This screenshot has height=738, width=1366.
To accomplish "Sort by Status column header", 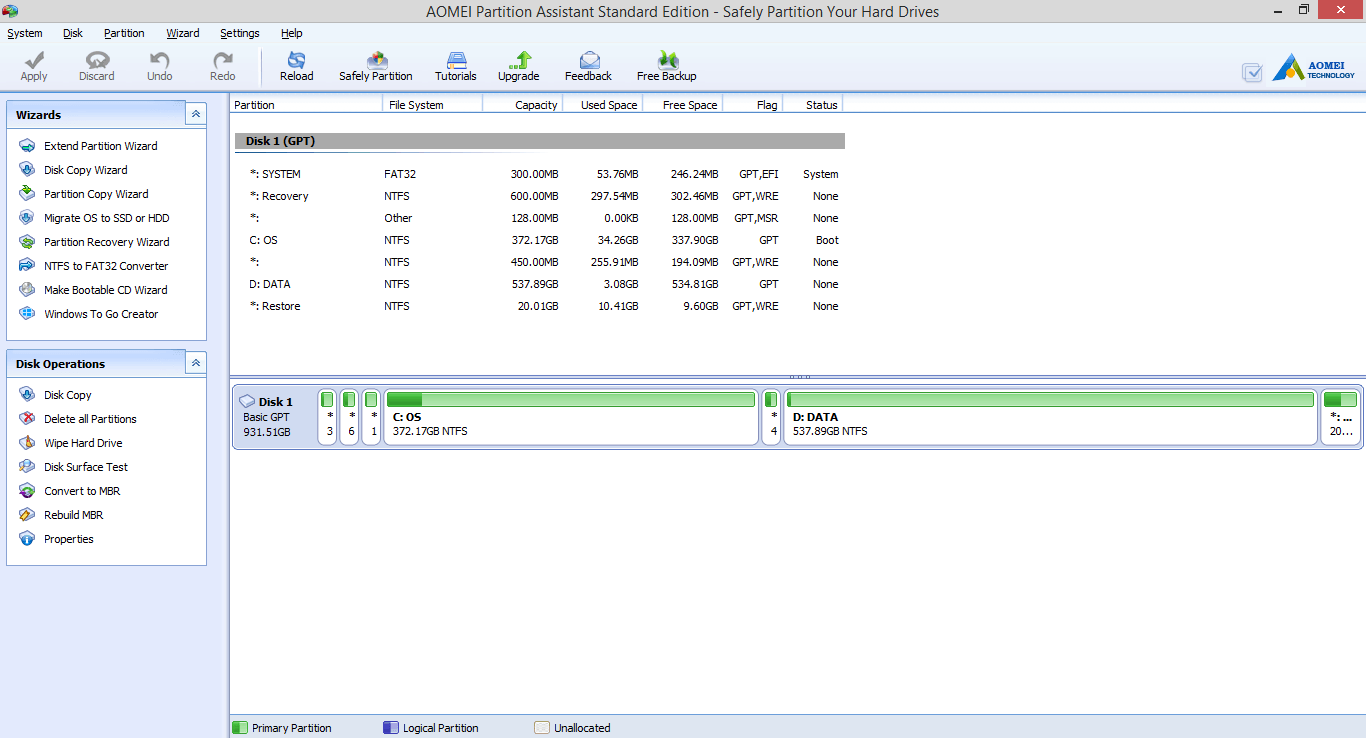I will [812, 104].
